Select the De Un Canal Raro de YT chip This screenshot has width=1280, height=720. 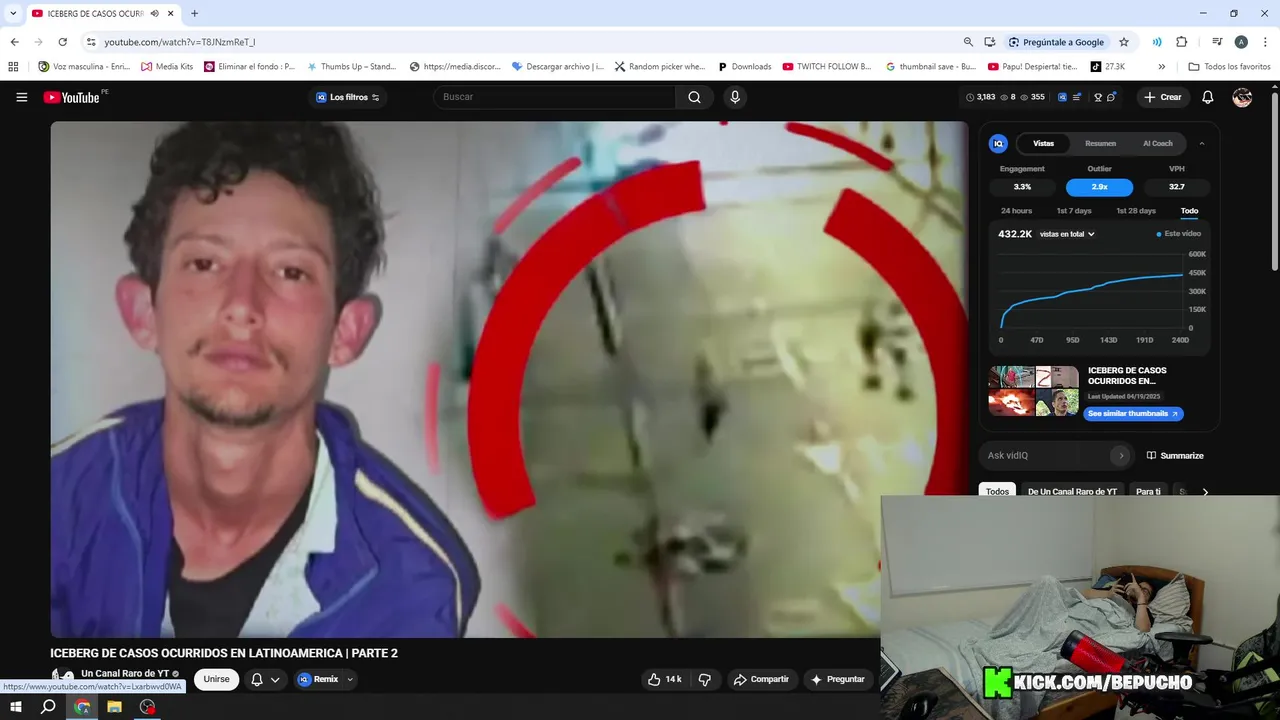pyautogui.click(x=1072, y=491)
